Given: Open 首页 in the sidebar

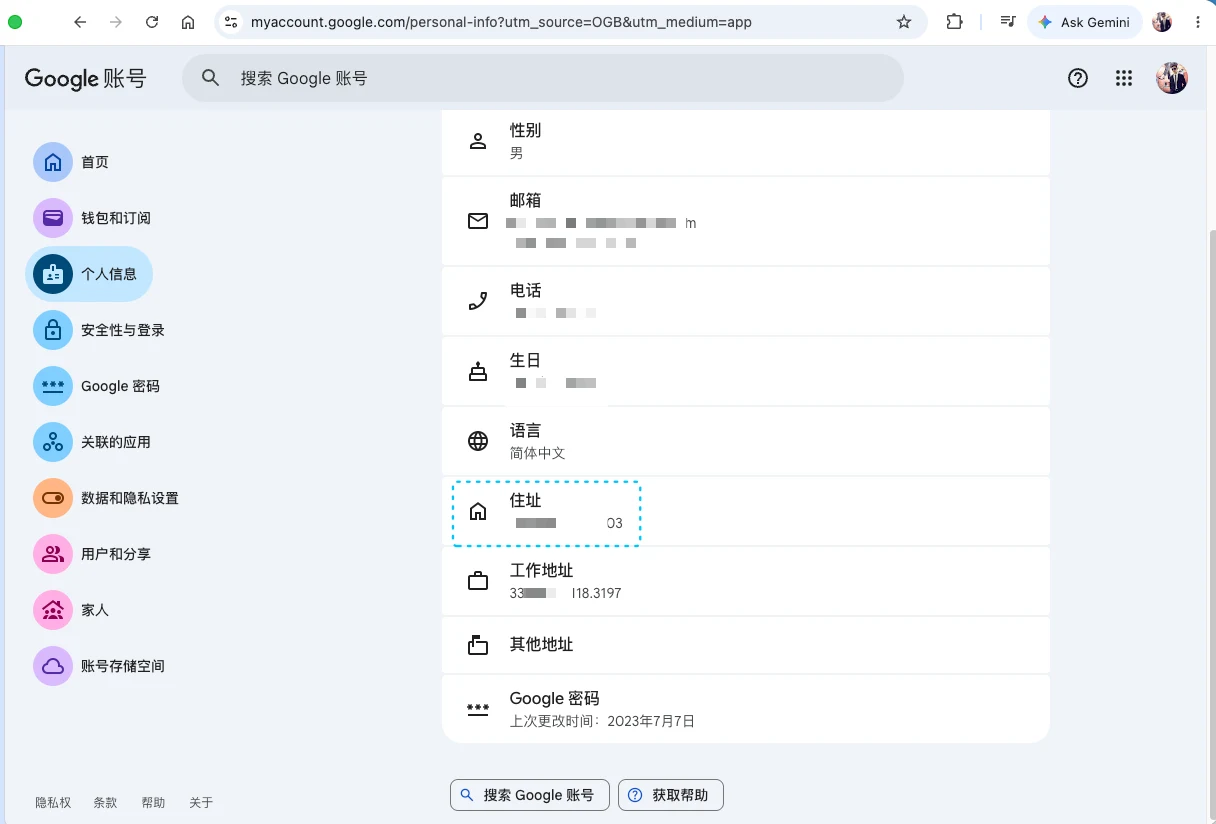Looking at the screenshot, I should (x=72, y=162).
